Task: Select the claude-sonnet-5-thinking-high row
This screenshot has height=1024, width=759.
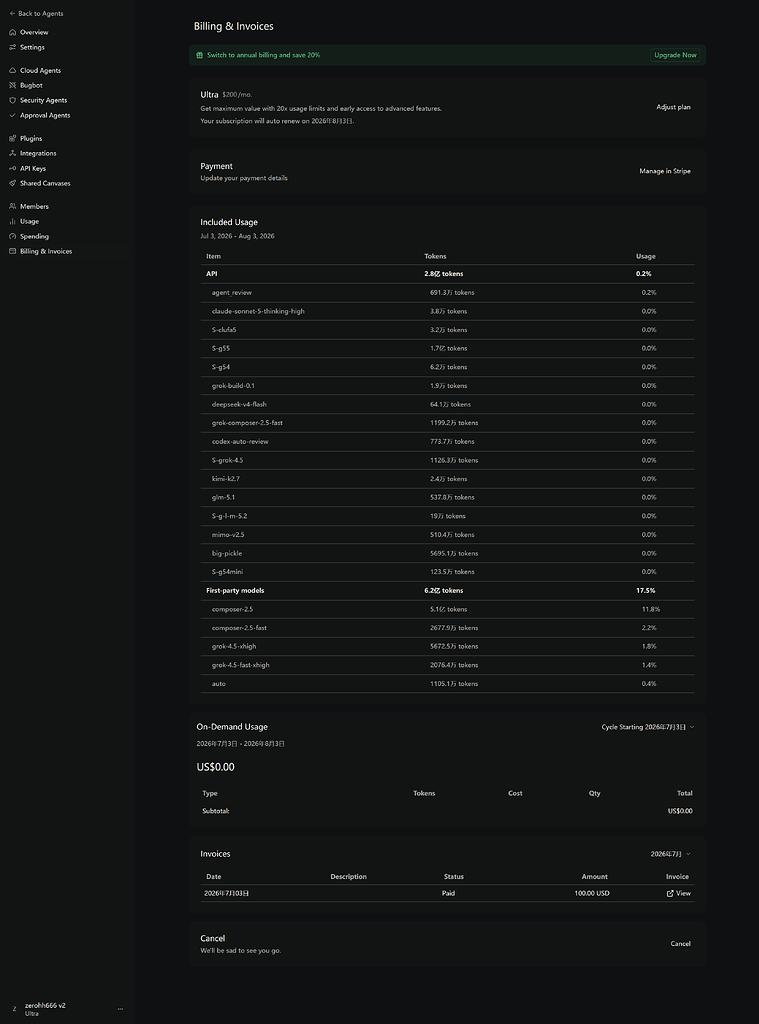Action: (447, 312)
